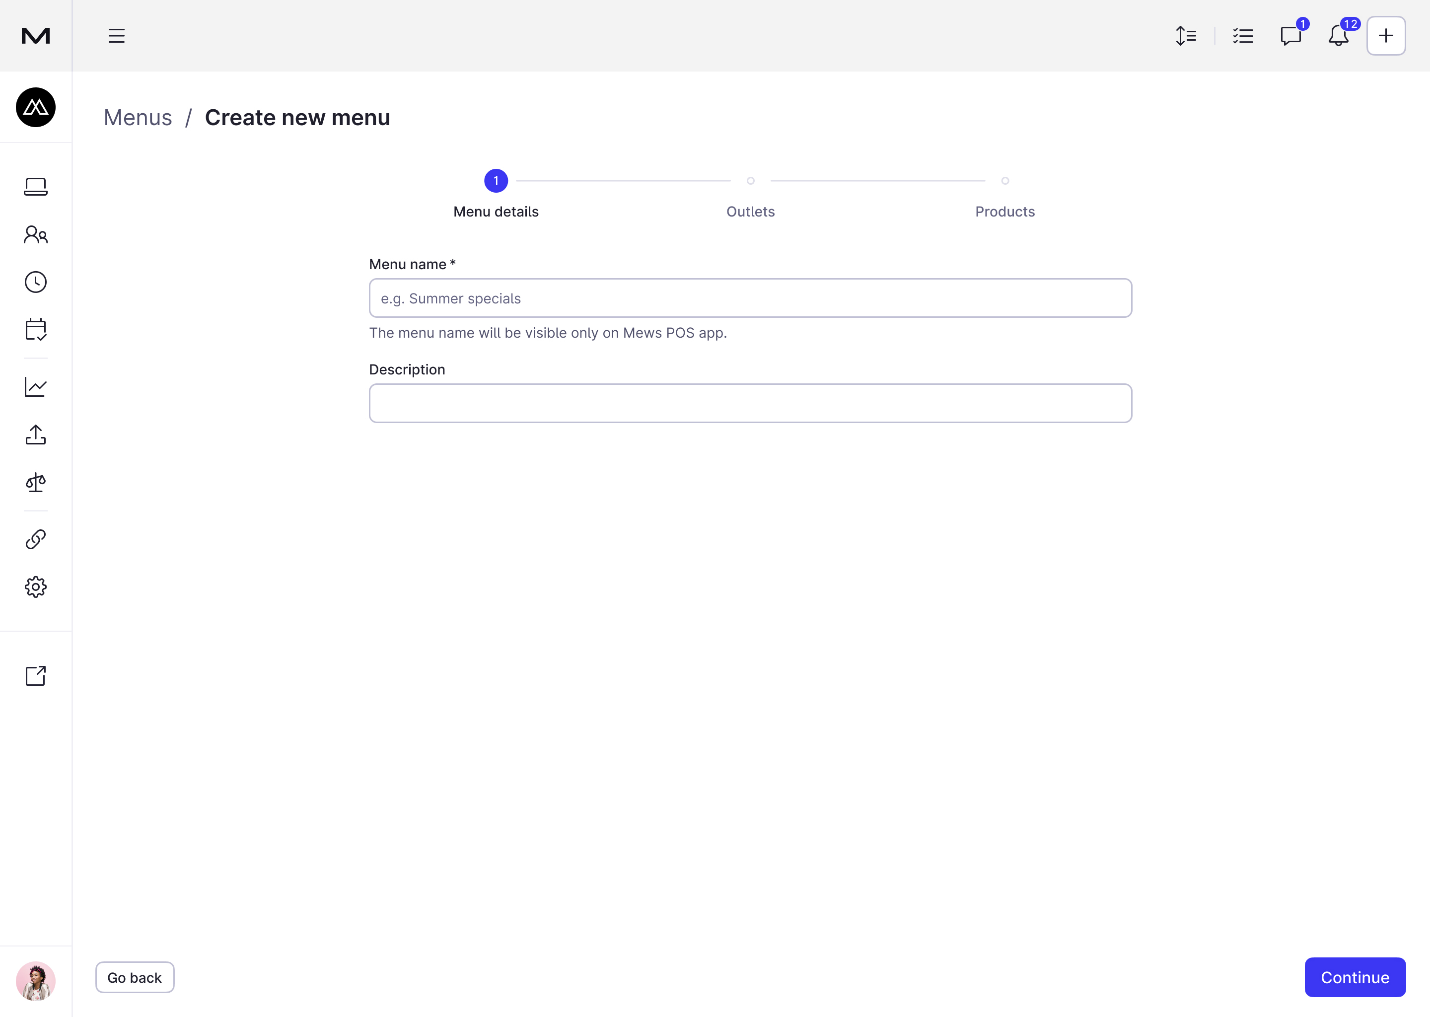Toggle the hamburger navigation menu

pos(116,36)
